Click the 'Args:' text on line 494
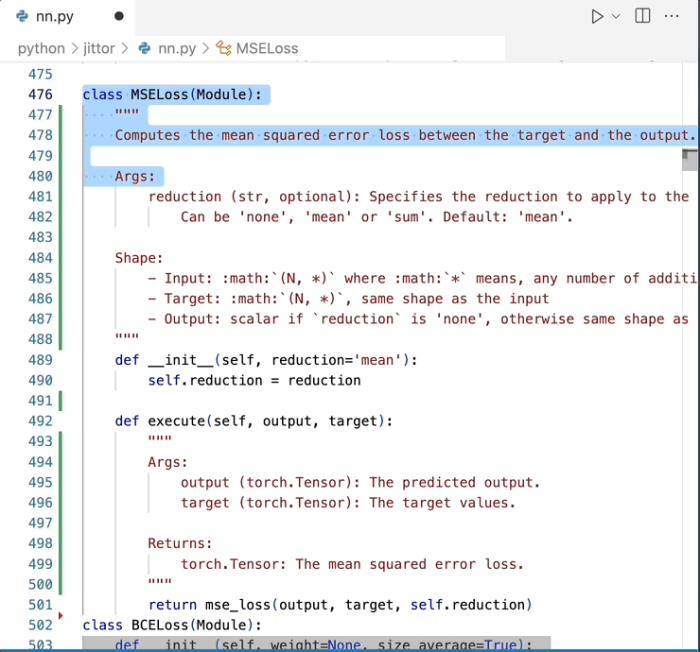 click(x=168, y=462)
